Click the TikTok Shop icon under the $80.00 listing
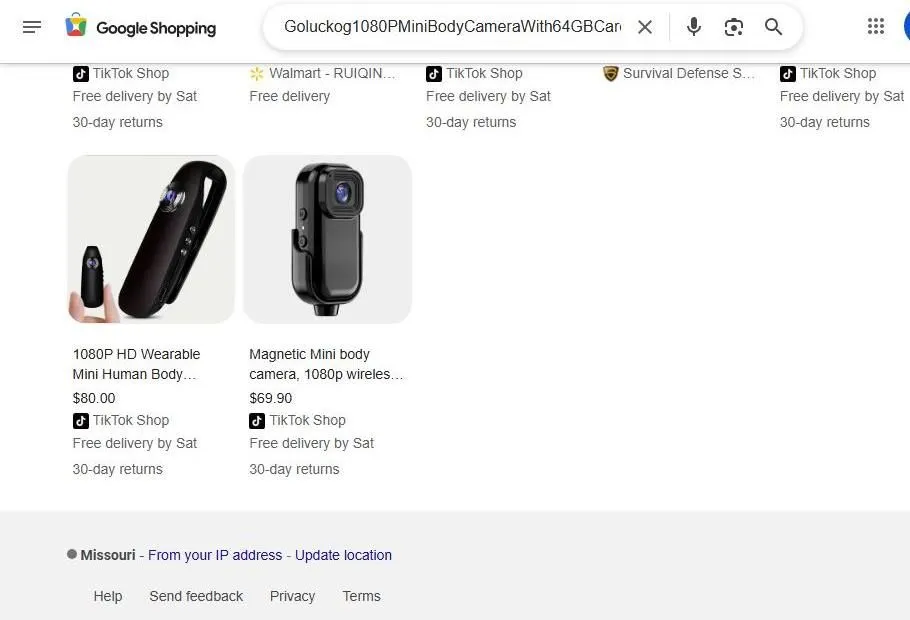910x620 pixels. click(x=81, y=420)
